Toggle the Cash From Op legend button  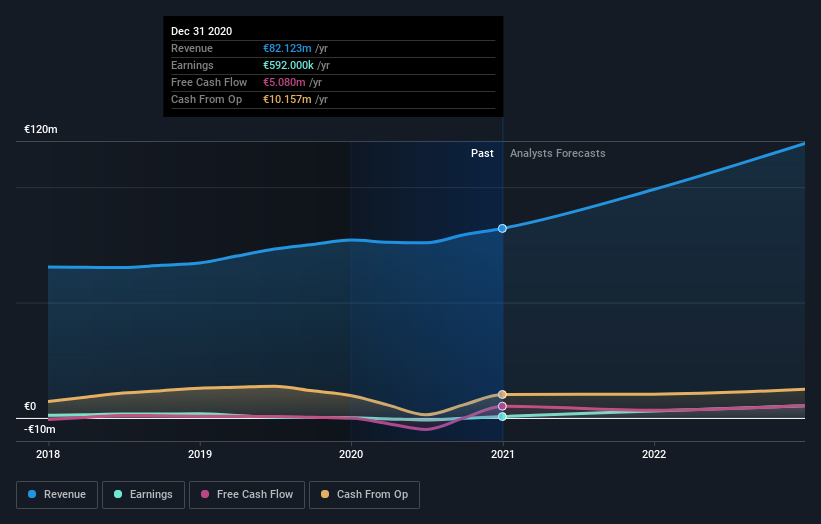(364, 495)
